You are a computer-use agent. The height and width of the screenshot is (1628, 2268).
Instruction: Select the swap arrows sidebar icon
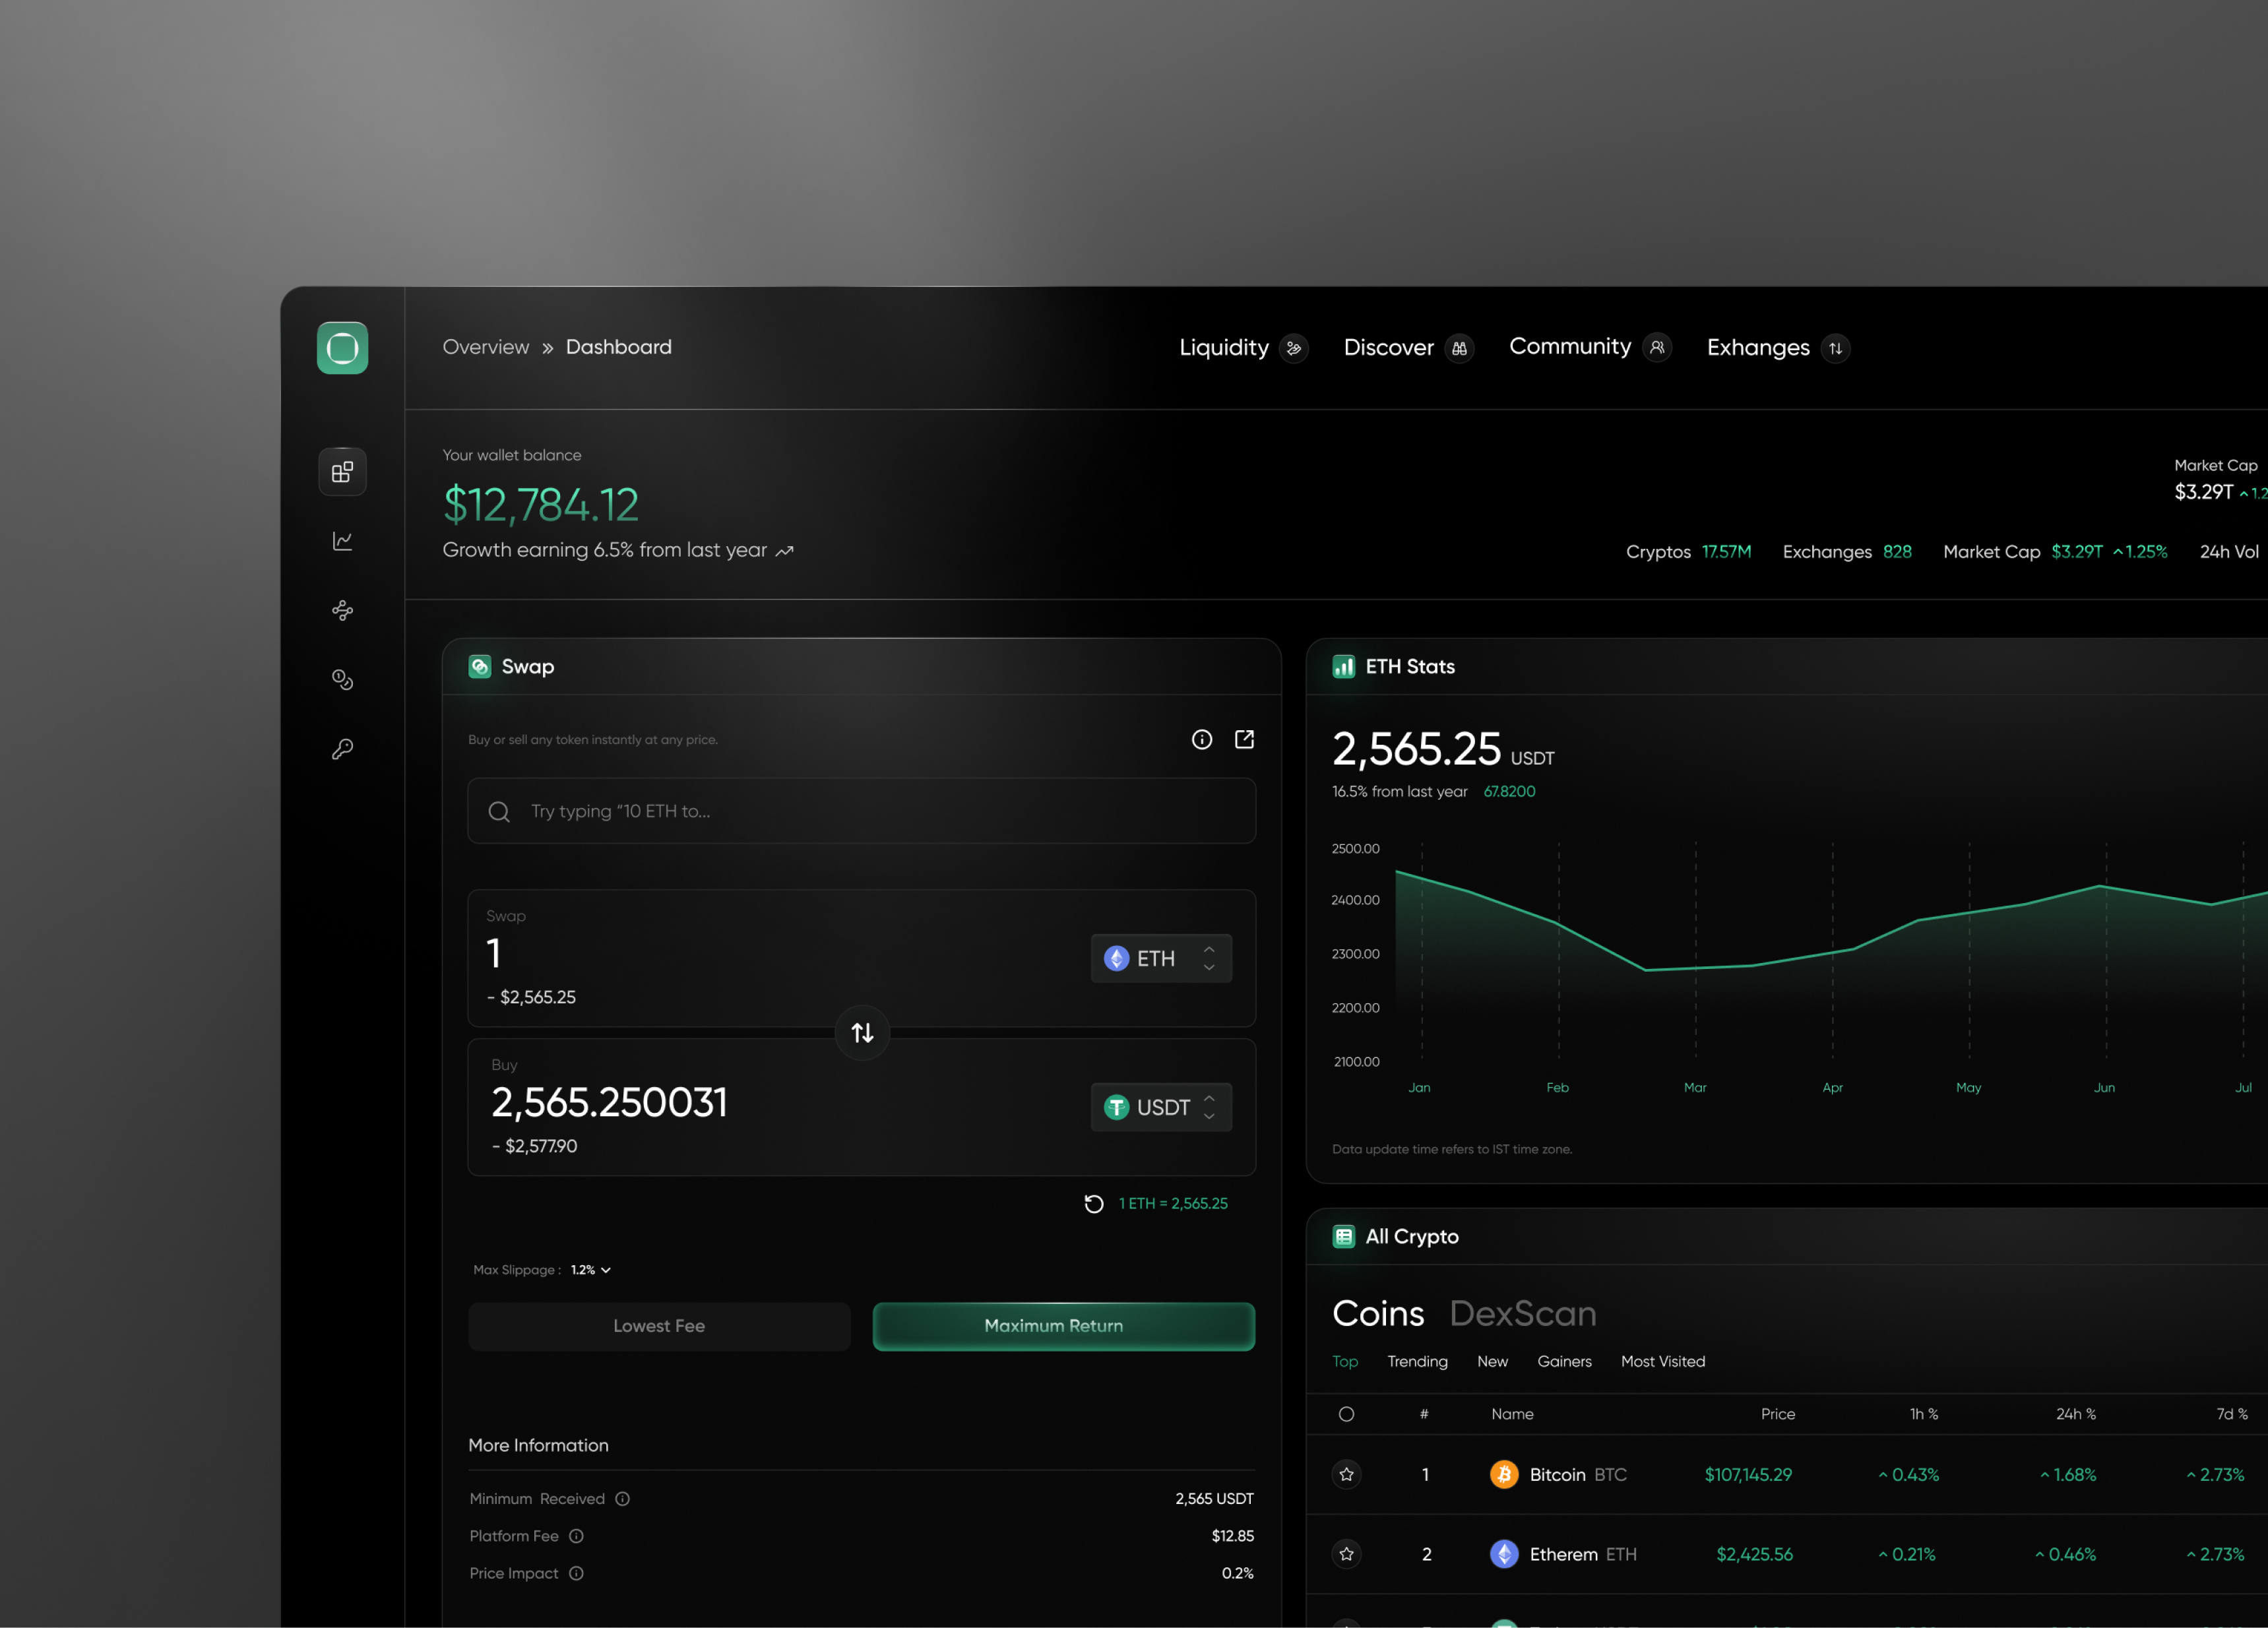coord(342,610)
